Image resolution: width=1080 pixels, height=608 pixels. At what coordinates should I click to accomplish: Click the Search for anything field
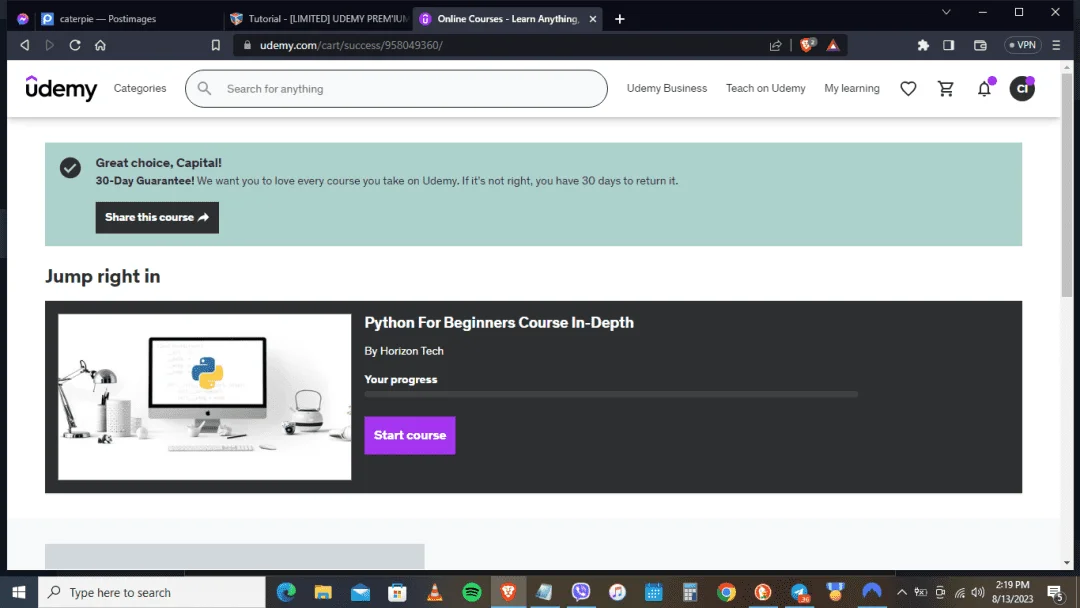point(396,89)
